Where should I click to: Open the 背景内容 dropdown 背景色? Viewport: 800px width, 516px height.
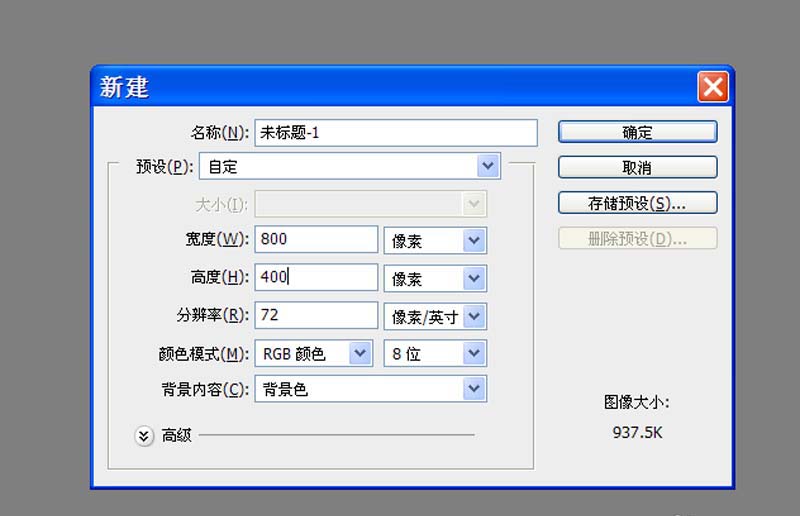pyautogui.click(x=370, y=389)
